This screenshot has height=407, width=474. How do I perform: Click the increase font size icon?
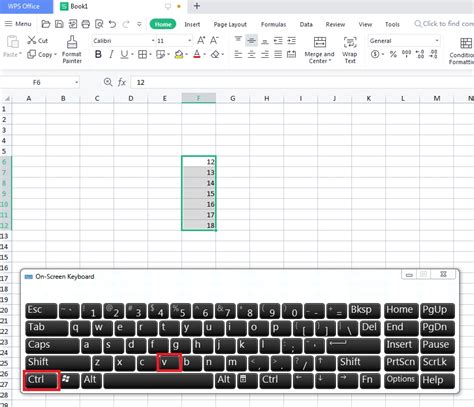pos(201,41)
